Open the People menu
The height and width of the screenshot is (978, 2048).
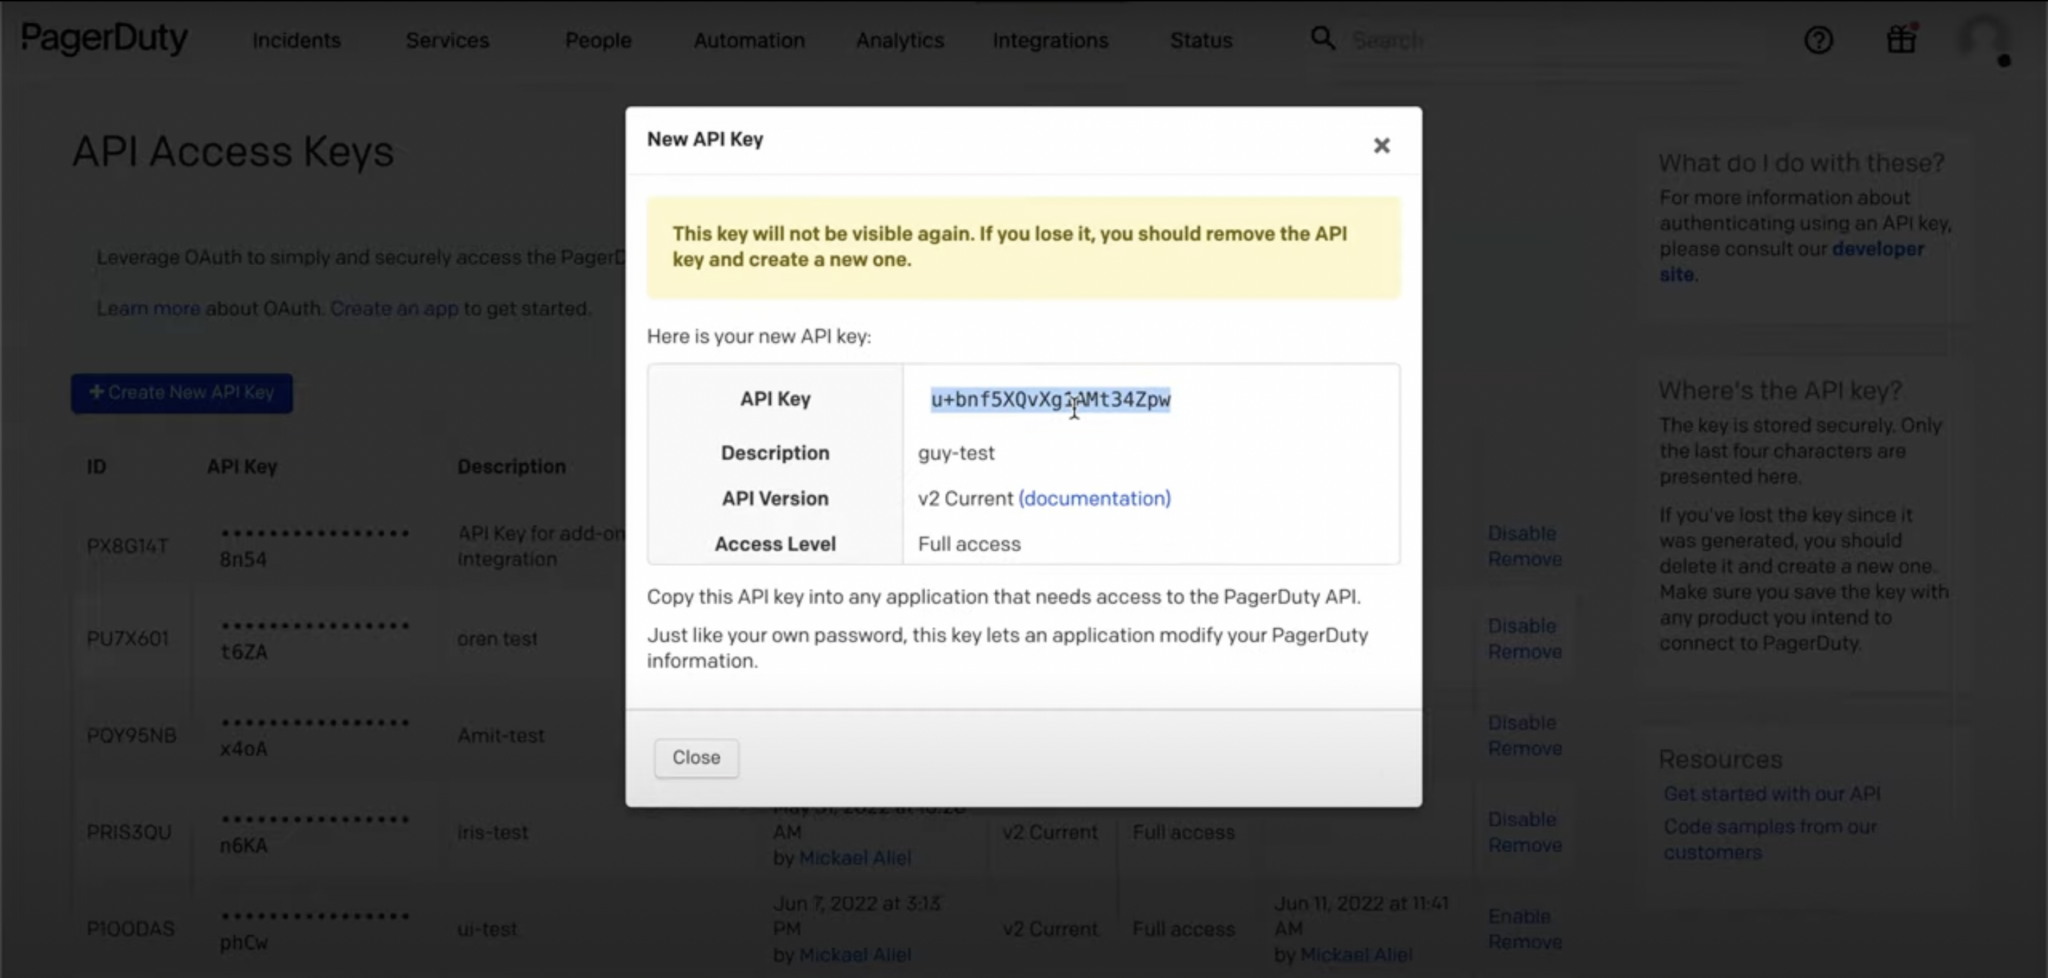click(x=598, y=41)
